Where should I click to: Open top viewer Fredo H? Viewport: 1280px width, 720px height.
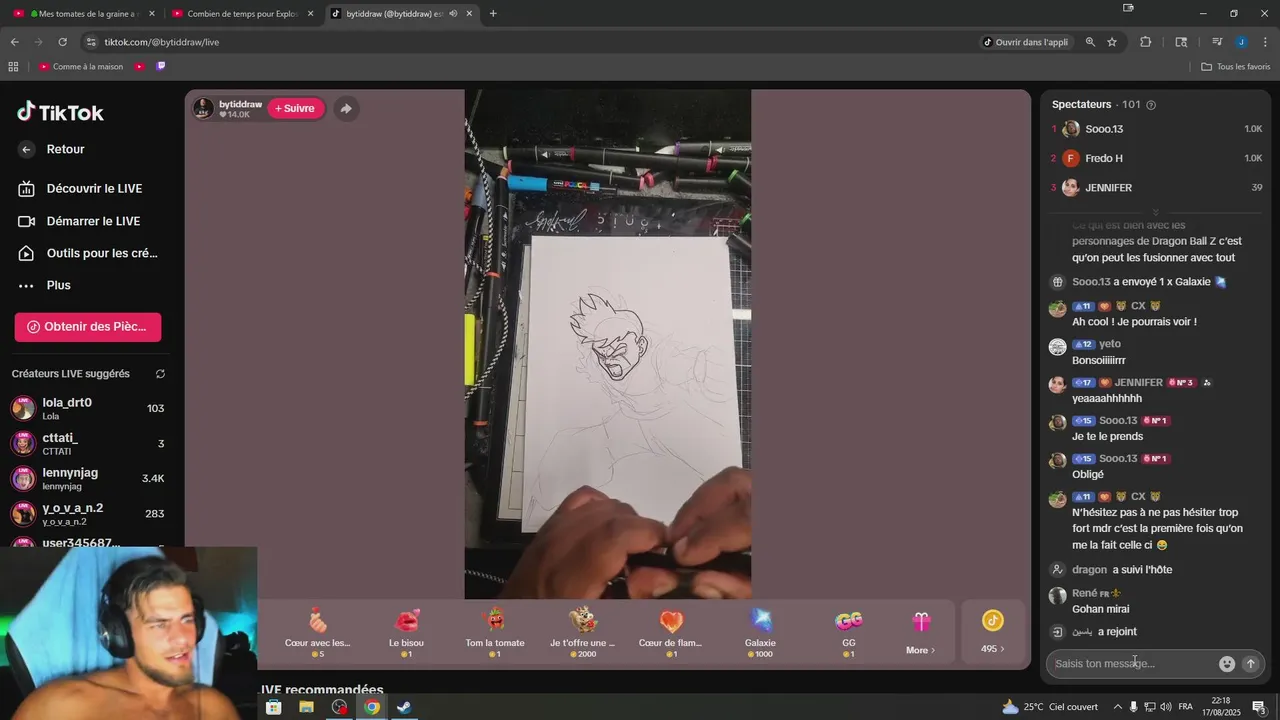pos(1157,158)
